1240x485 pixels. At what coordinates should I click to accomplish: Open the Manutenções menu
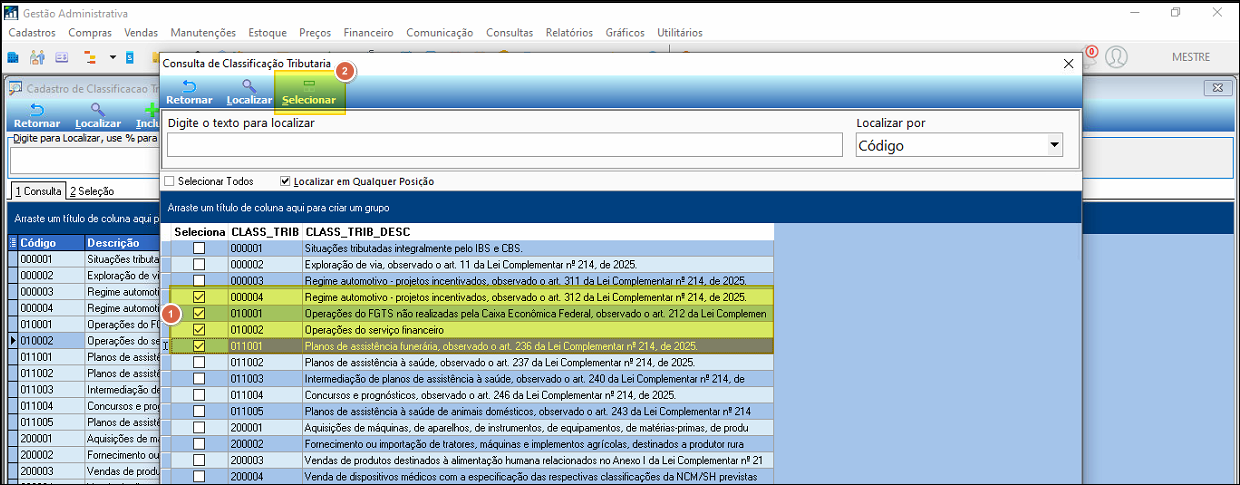203,33
